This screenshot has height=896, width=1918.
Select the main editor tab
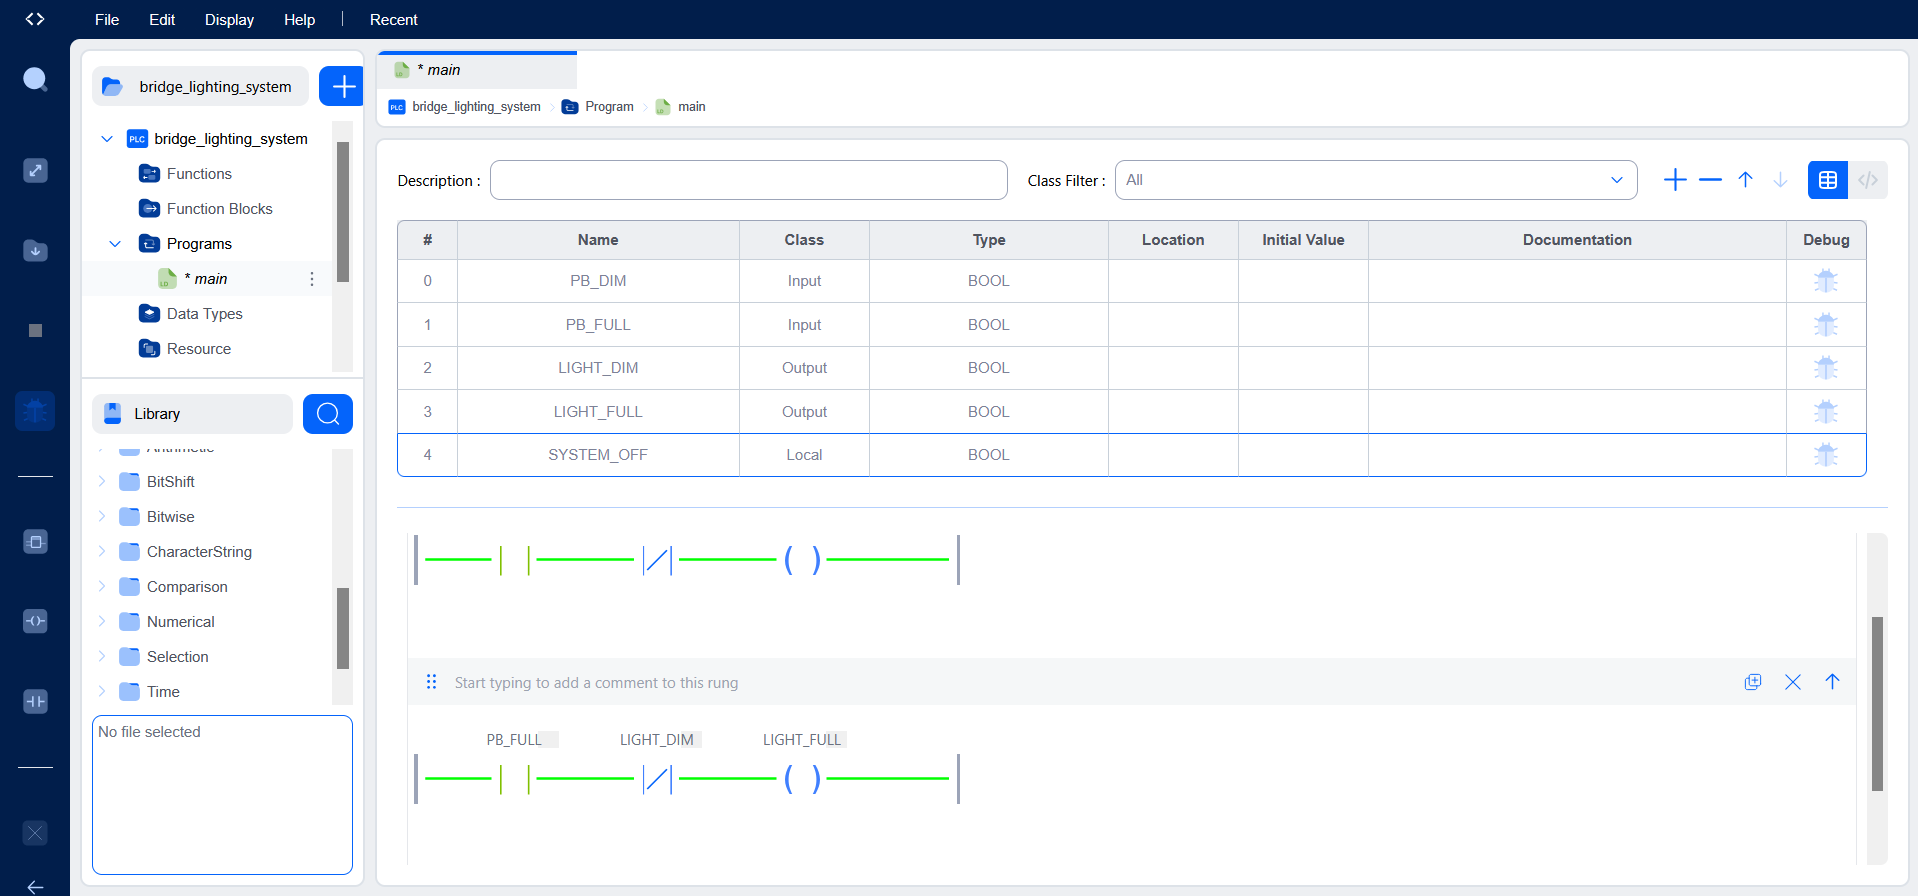pos(477,70)
